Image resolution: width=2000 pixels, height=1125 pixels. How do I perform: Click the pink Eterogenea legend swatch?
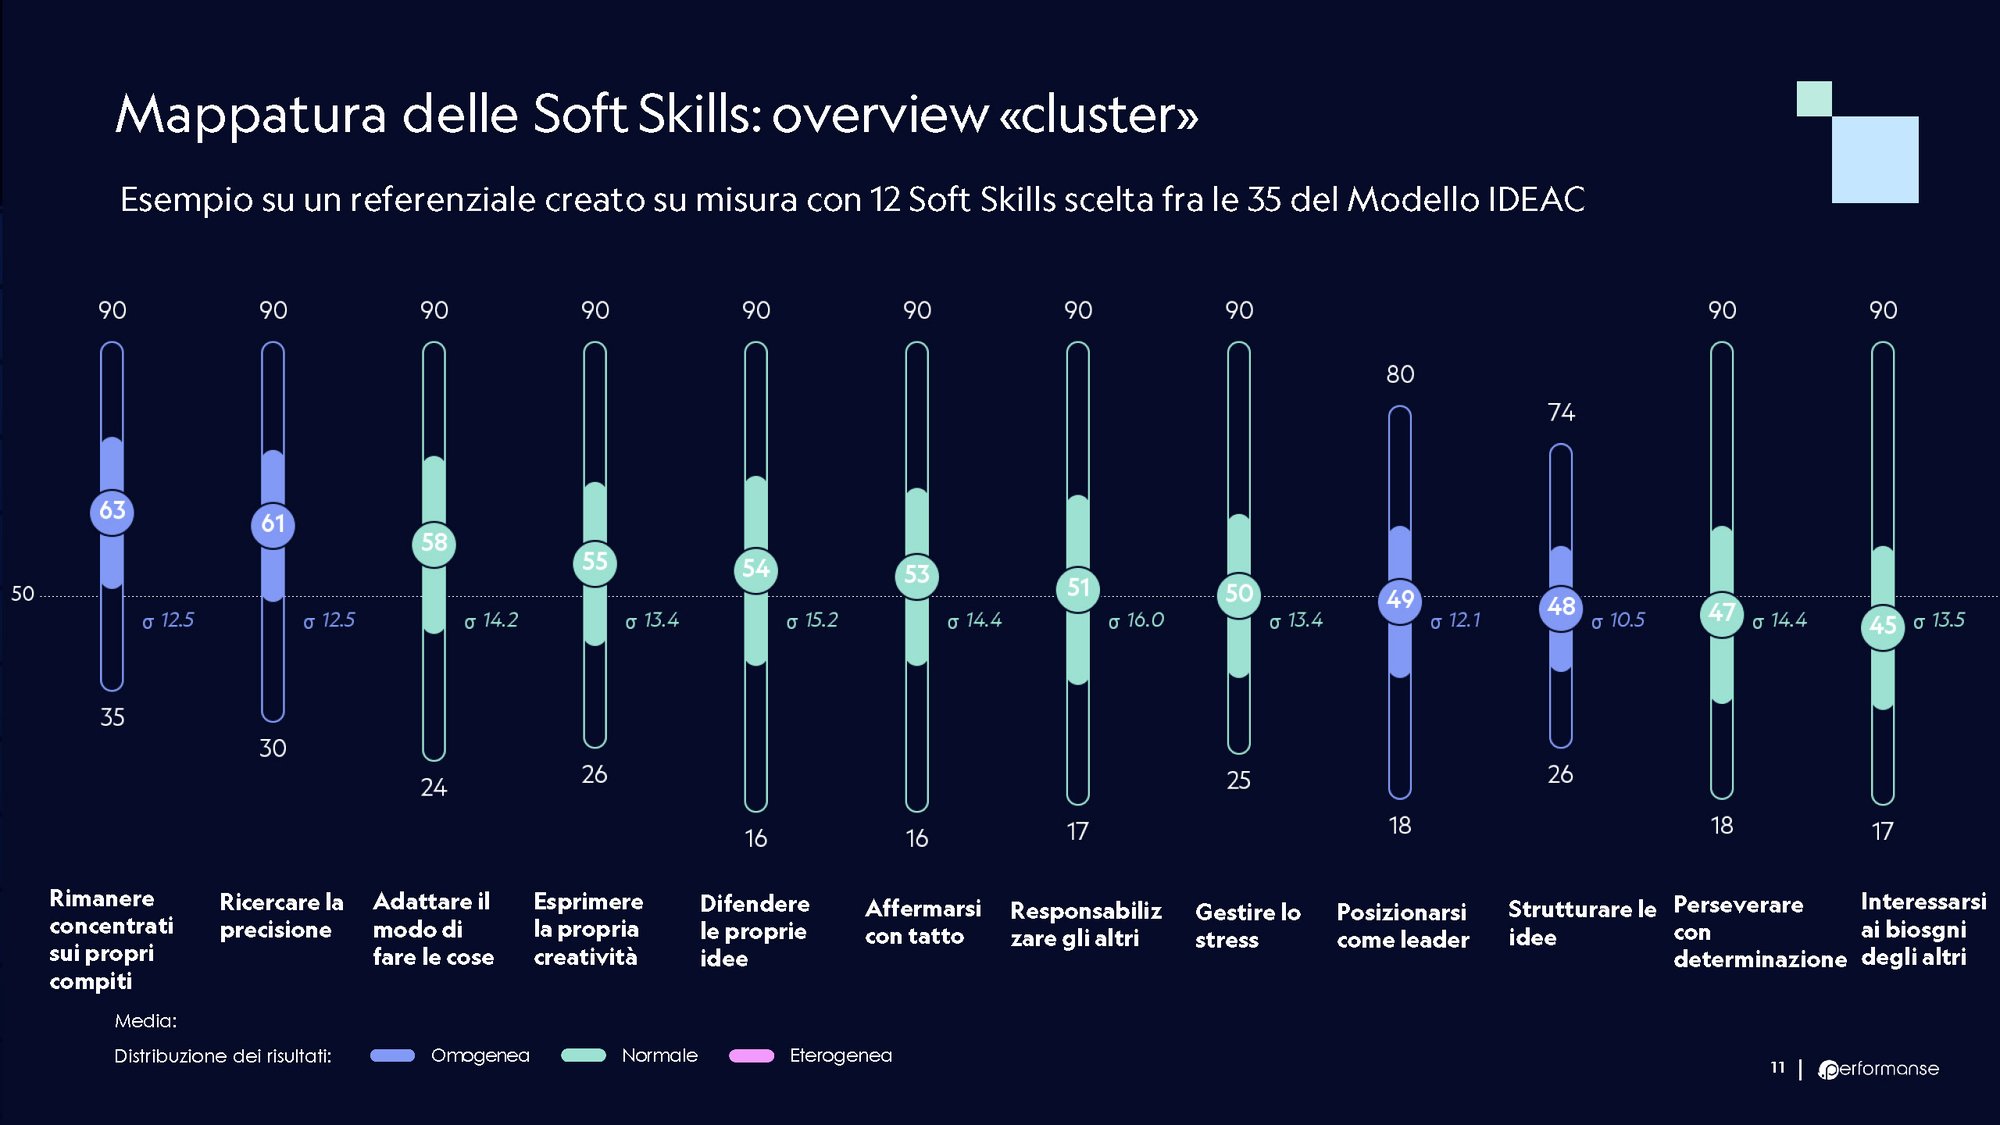point(751,1055)
